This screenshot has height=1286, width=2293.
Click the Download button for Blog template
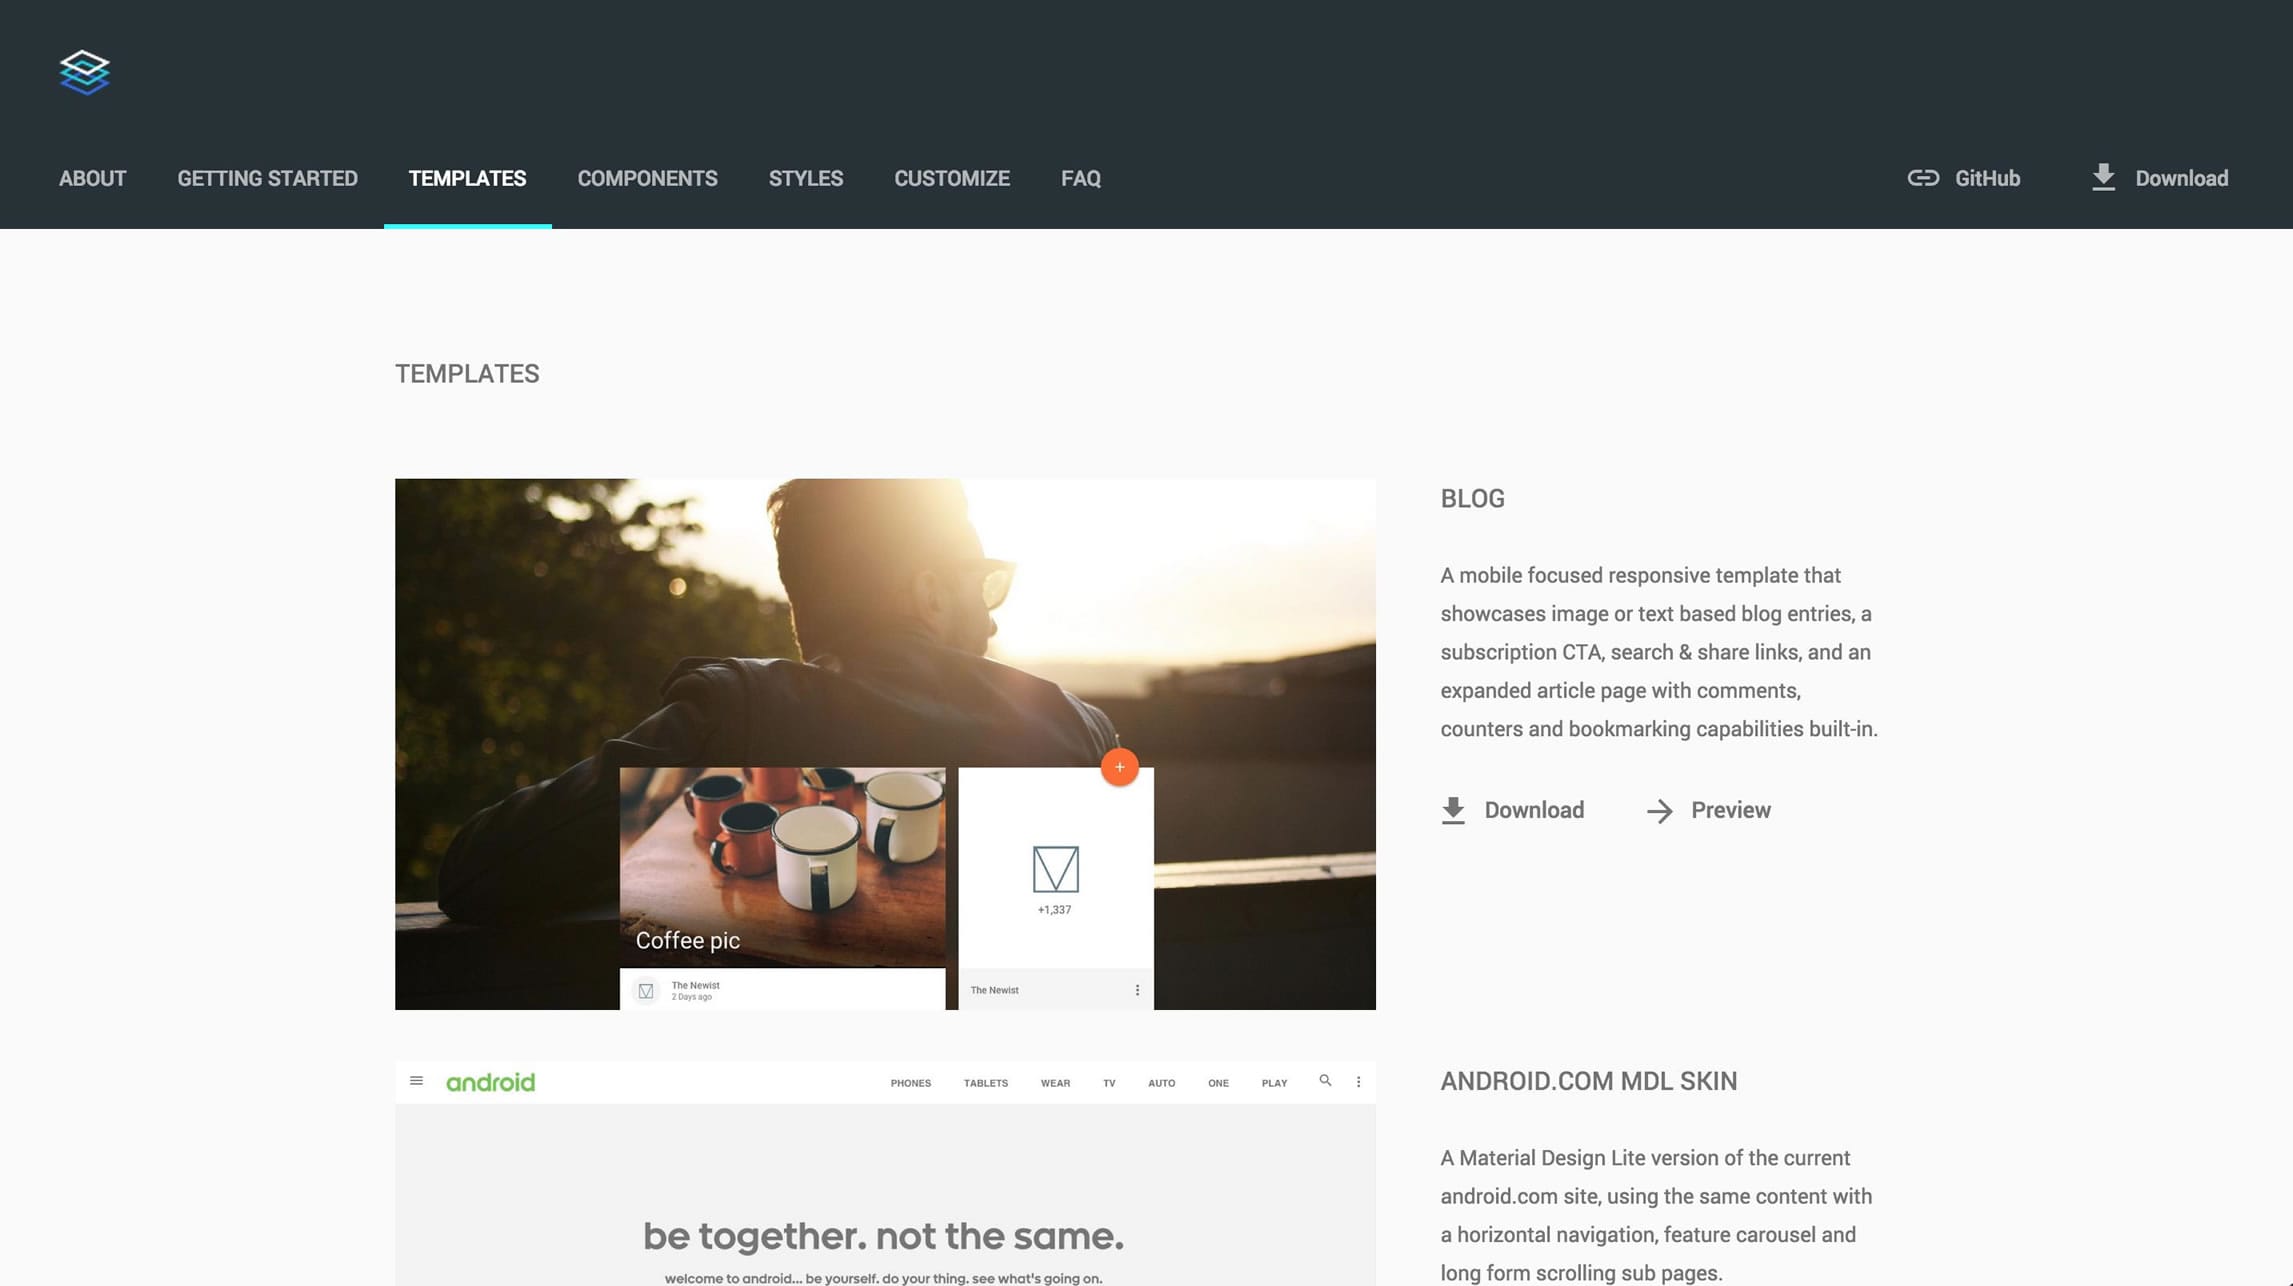coord(1512,811)
